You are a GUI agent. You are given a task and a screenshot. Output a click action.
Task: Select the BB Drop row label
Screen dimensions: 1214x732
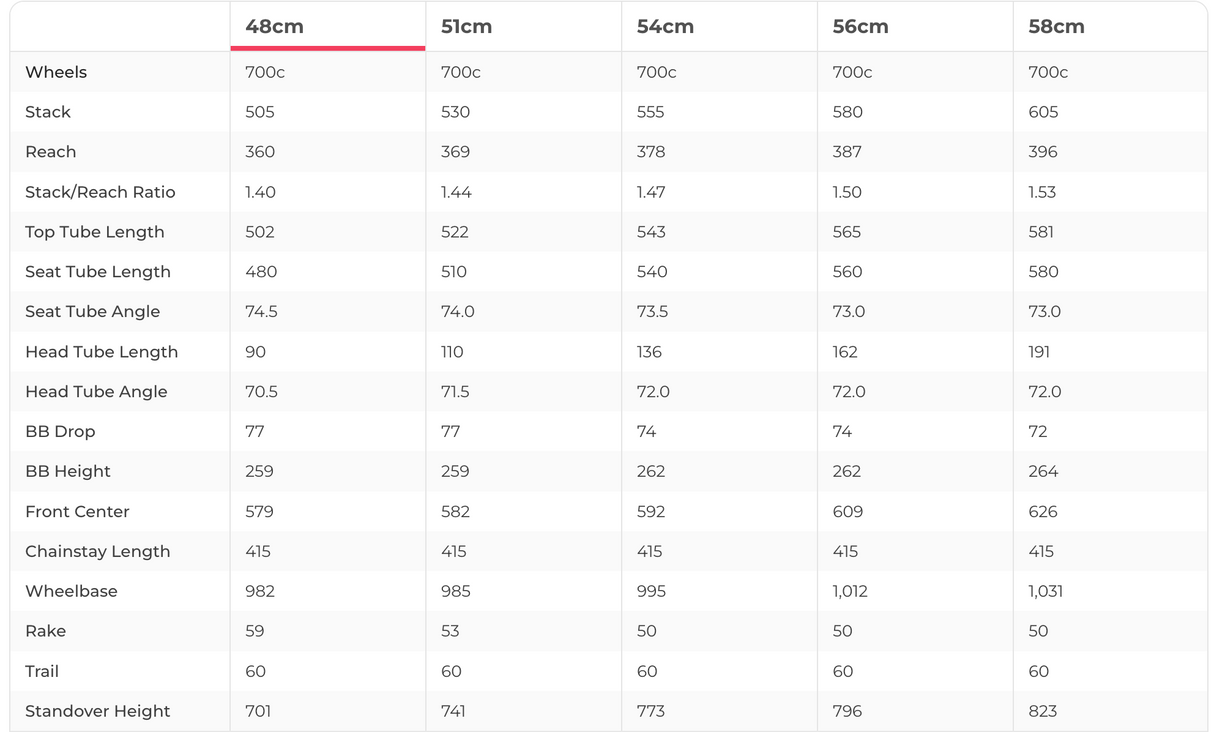click(x=60, y=432)
